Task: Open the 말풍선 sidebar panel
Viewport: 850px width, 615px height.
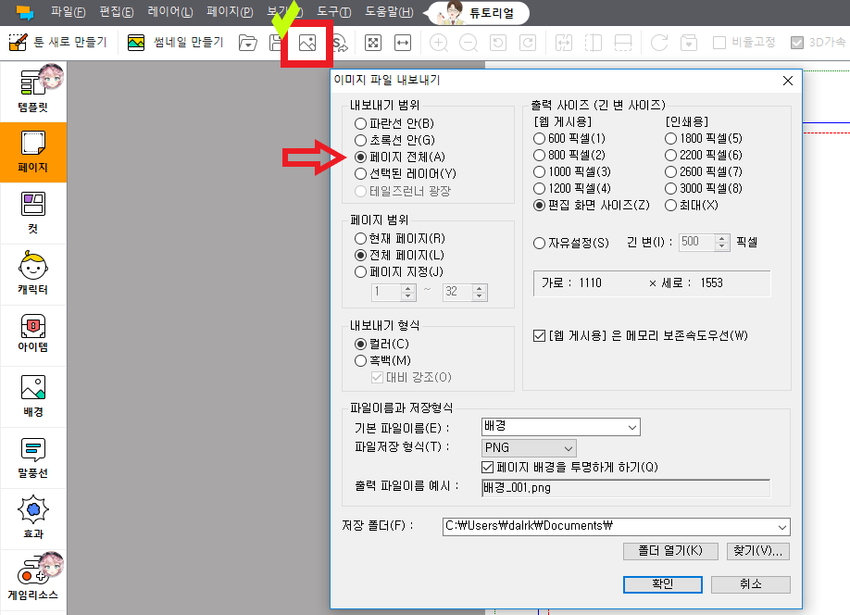Action: (33, 458)
